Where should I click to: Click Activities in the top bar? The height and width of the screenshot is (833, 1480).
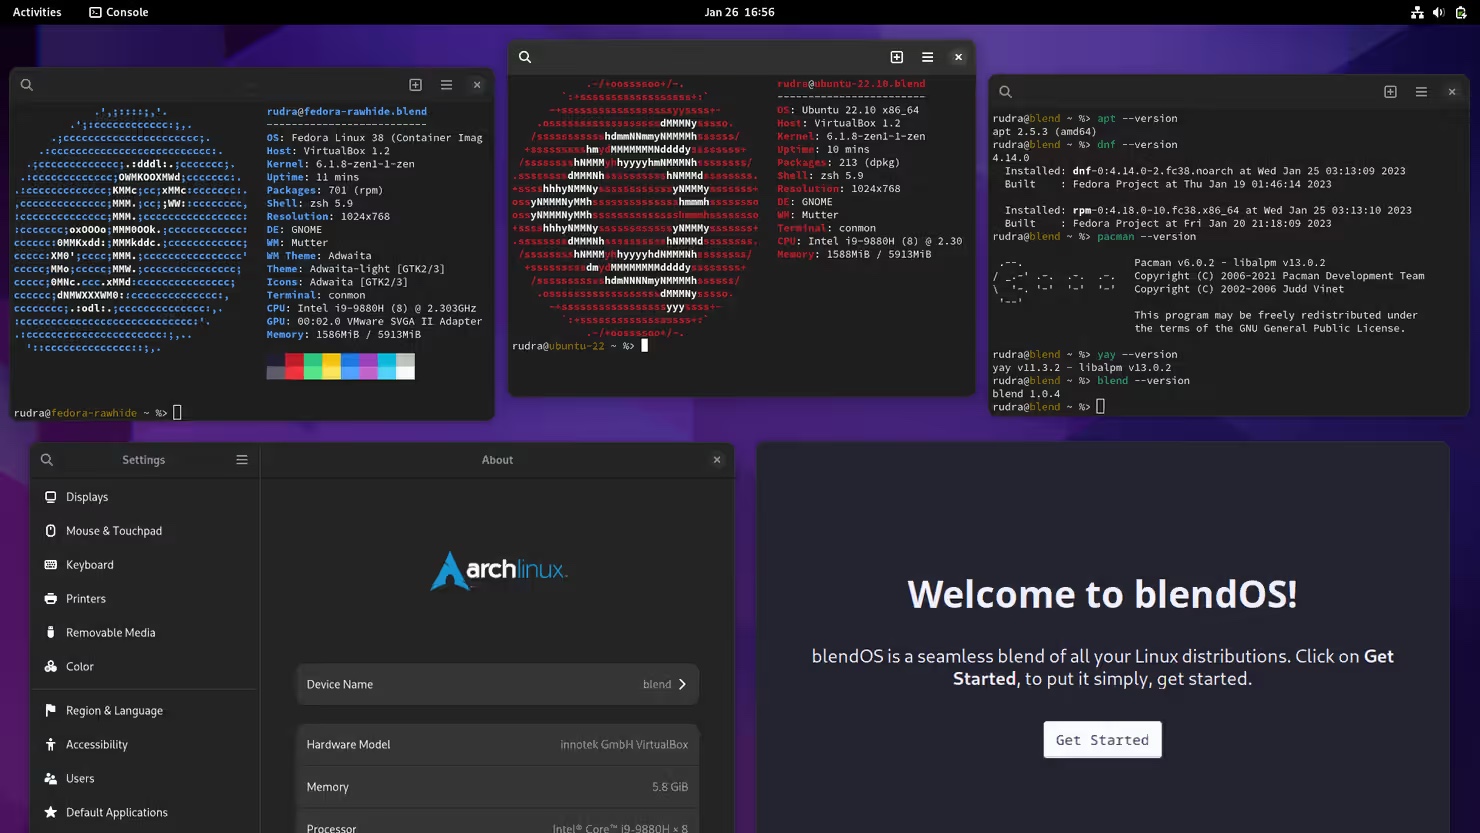(x=37, y=12)
